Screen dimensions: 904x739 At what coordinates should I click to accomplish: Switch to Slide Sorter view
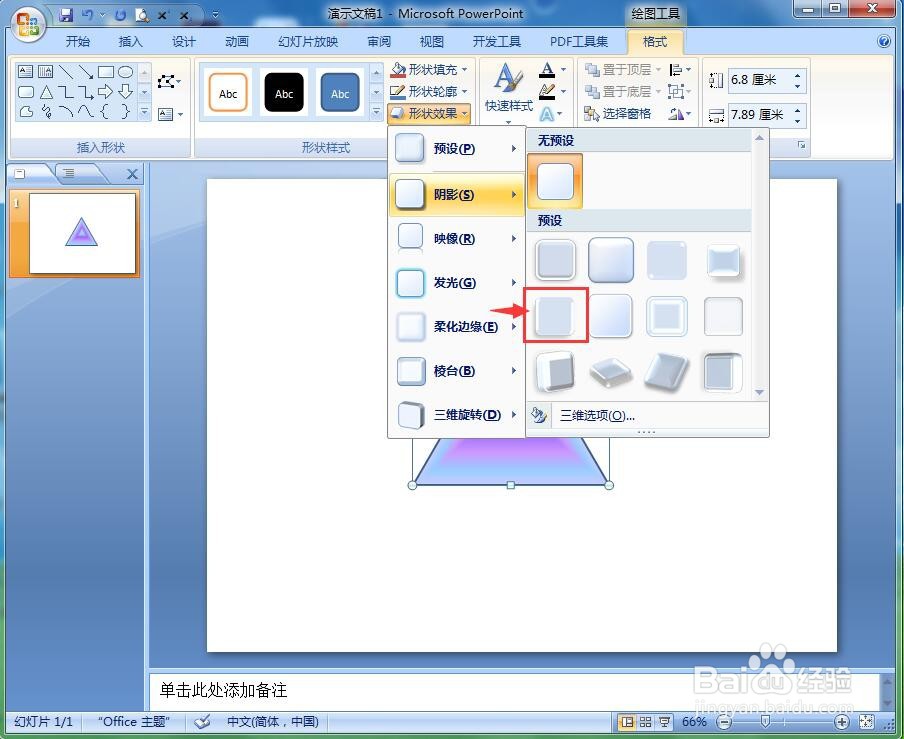646,722
